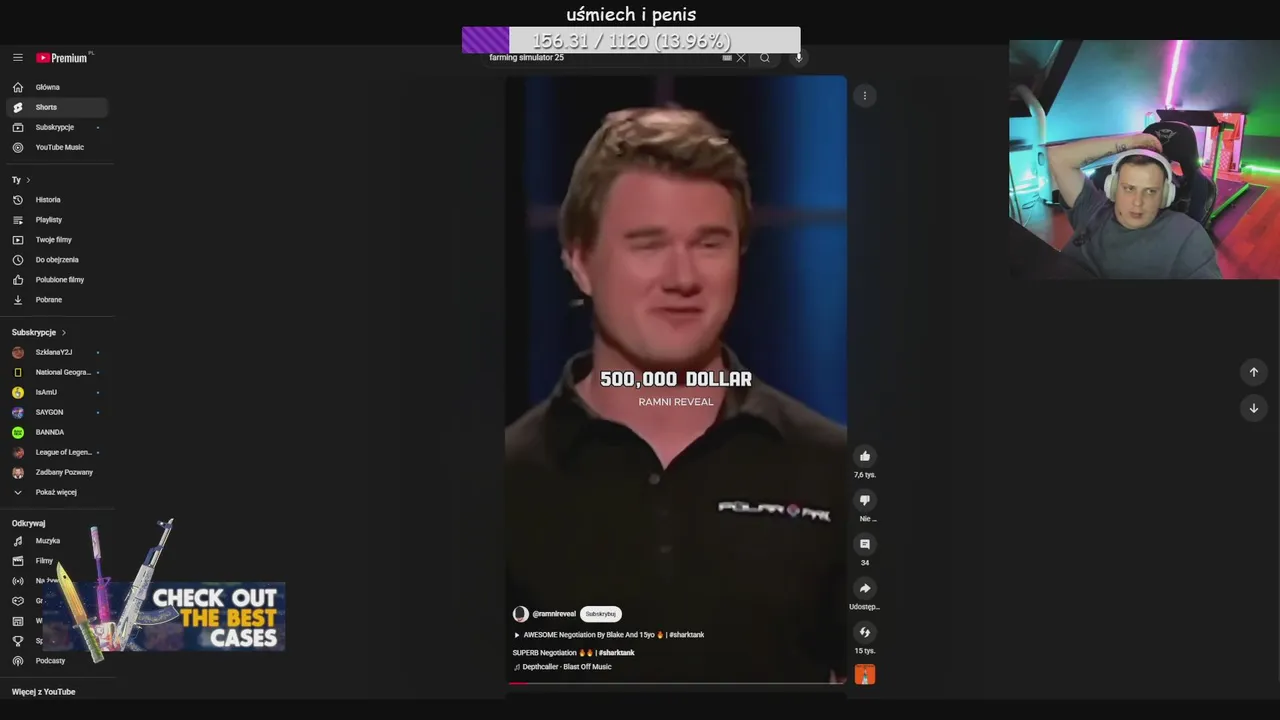Open National Geographic subscription
1280x720 pixels.
(56, 372)
